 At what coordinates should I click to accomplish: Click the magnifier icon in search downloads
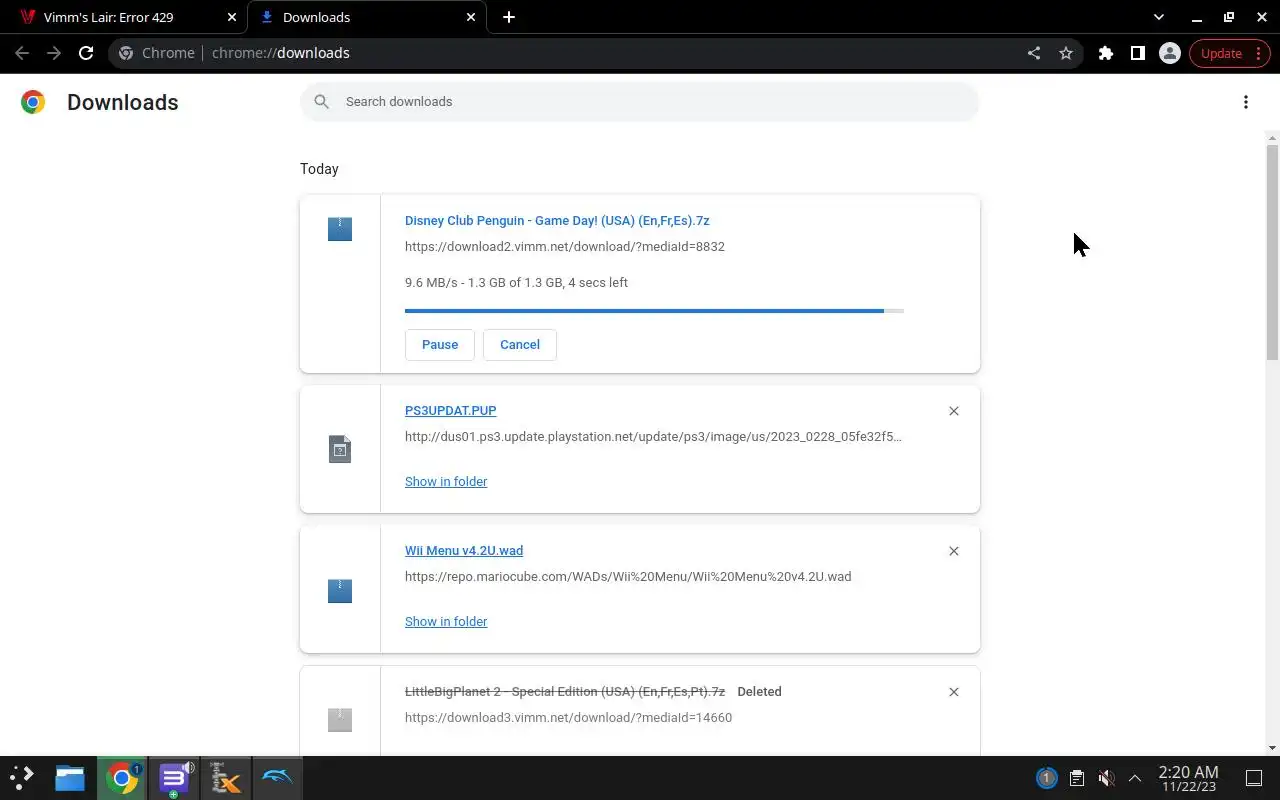[321, 102]
